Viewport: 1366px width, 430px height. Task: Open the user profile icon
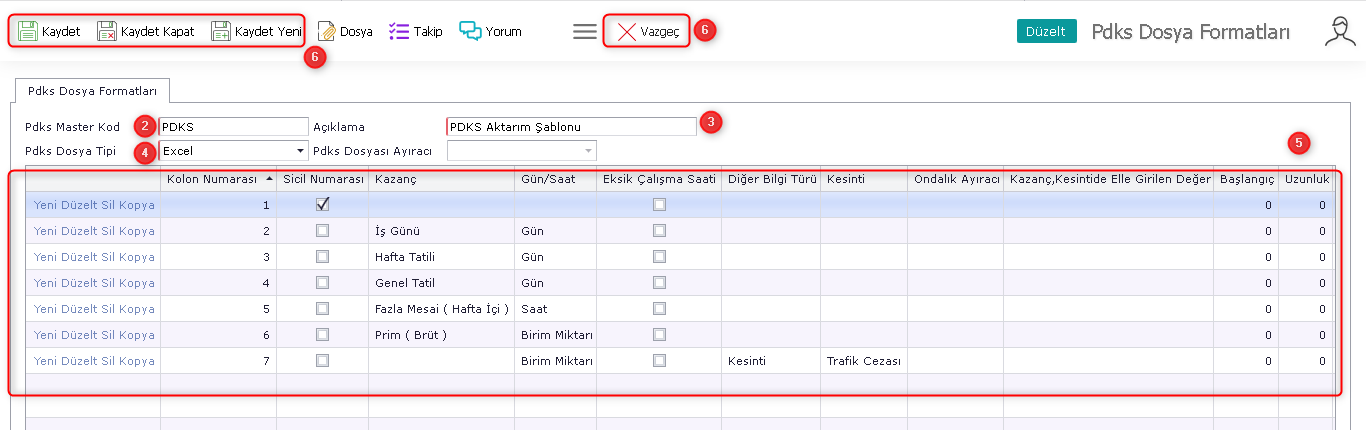pyautogui.click(x=1339, y=31)
